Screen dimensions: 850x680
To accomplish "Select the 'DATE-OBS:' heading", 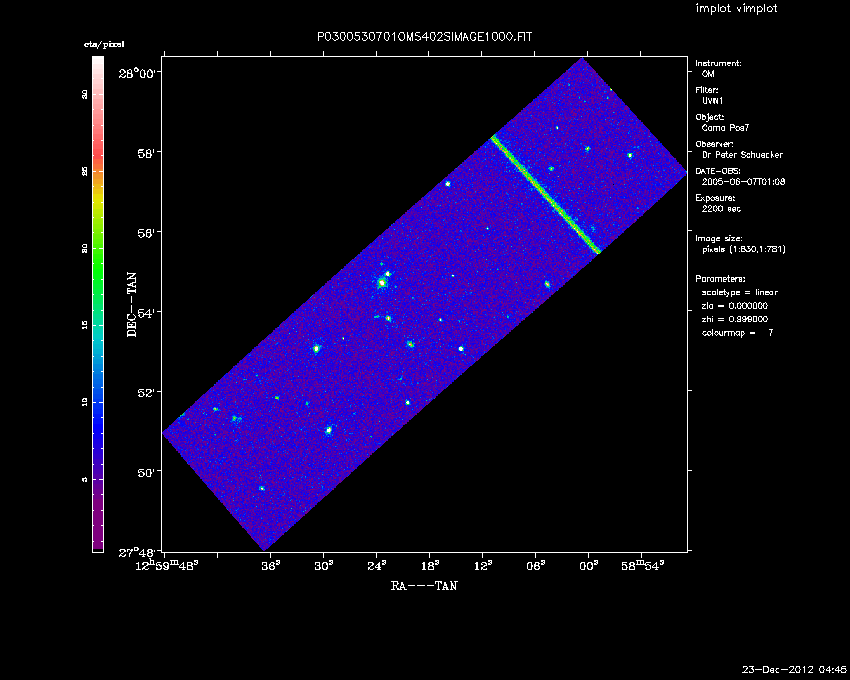I will [x=718, y=171].
